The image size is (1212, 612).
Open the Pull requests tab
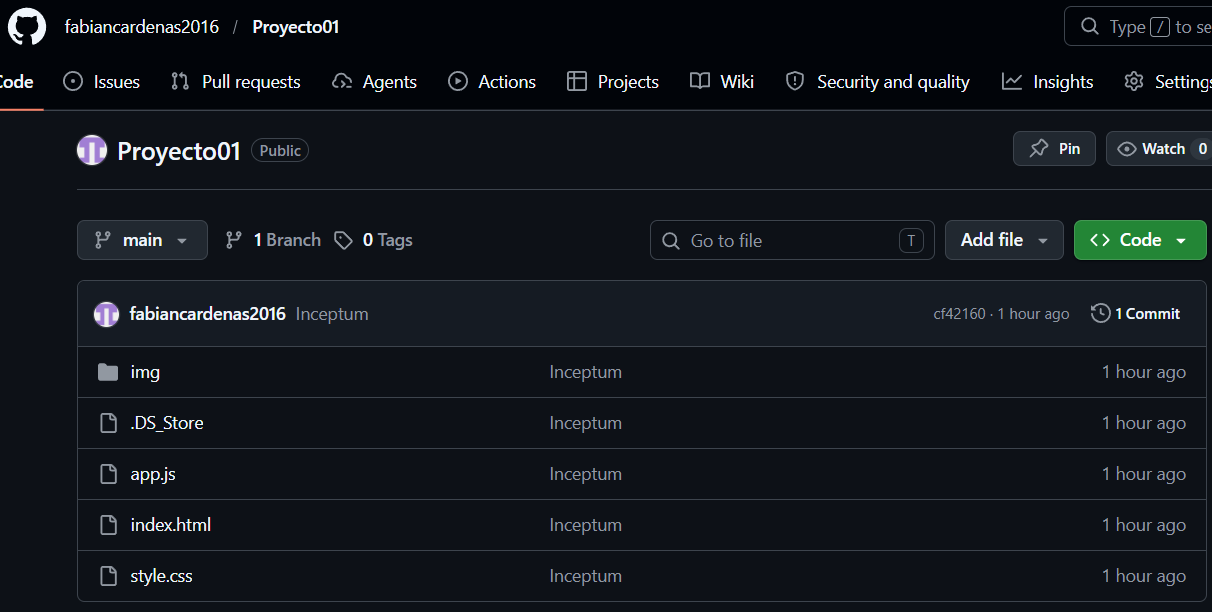pyautogui.click(x=236, y=82)
